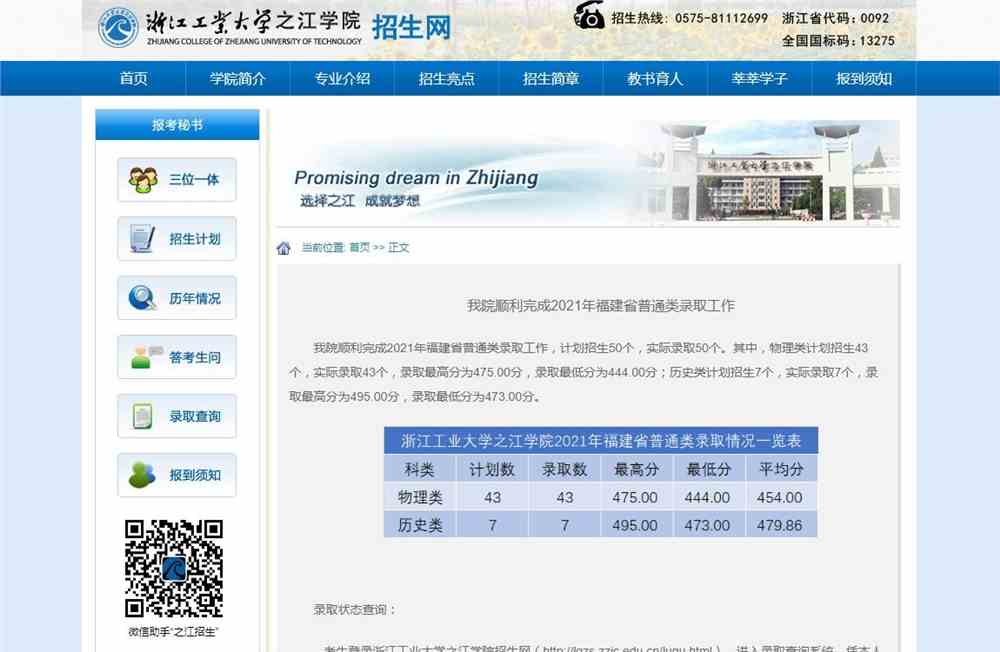Open the 学院简介 navigation item
This screenshot has height=652, width=1000.
(238, 78)
